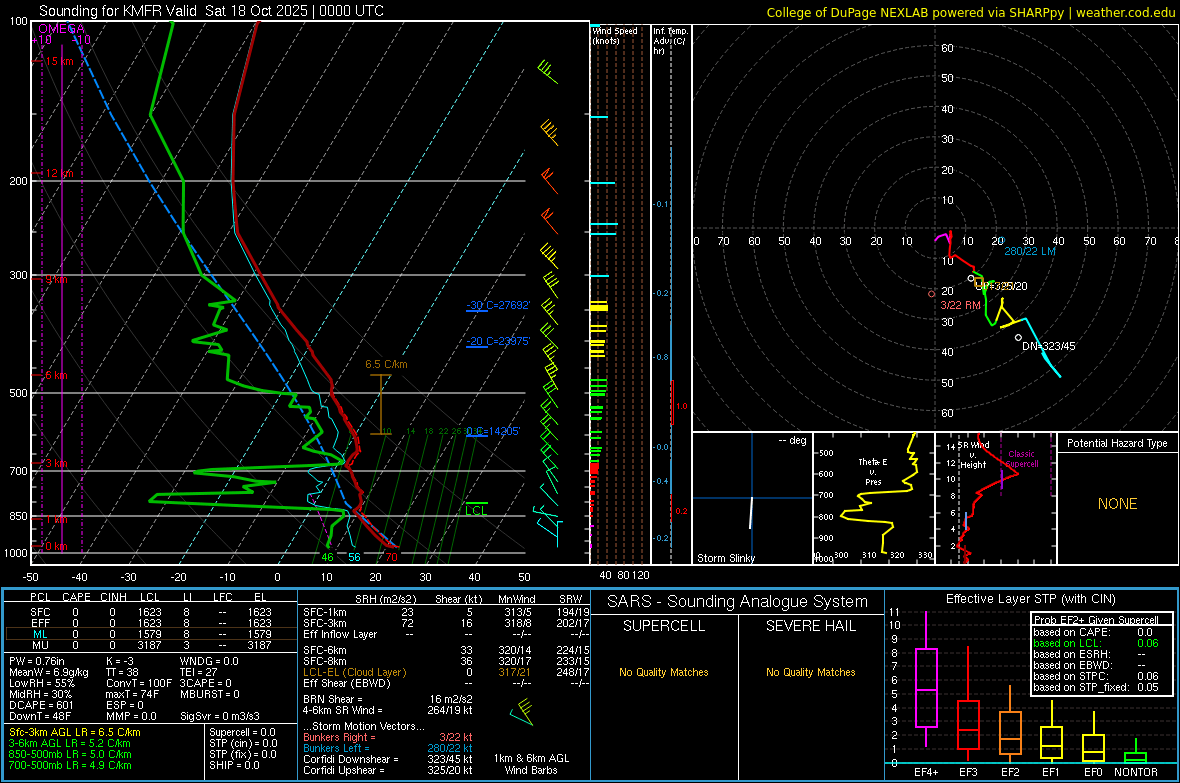Click the 'MBURST = 0' value
Viewport: 1180px width, 783px height.
210,694
